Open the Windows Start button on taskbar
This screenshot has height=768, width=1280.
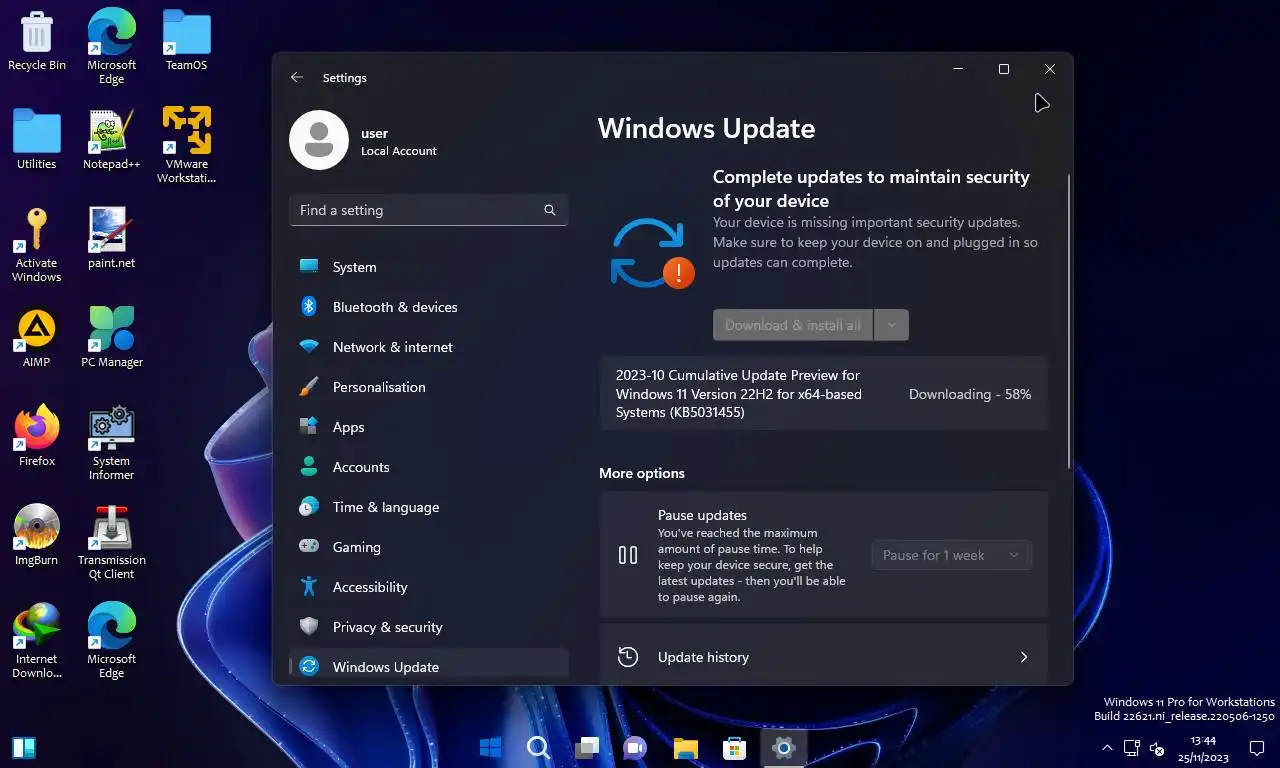(491, 747)
